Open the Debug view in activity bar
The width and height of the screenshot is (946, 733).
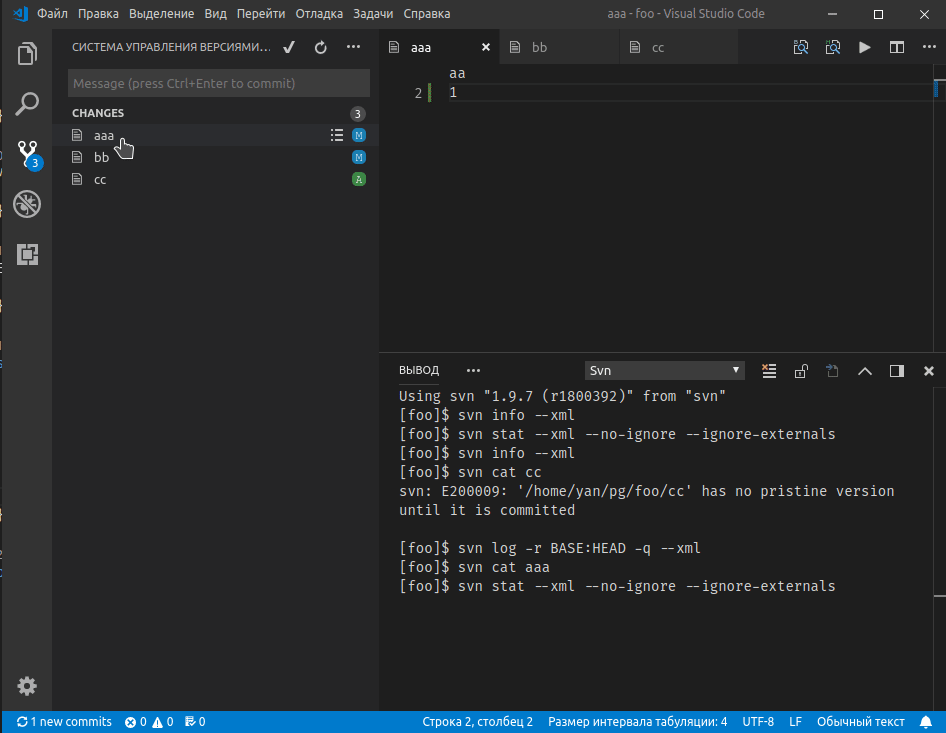(x=27, y=204)
